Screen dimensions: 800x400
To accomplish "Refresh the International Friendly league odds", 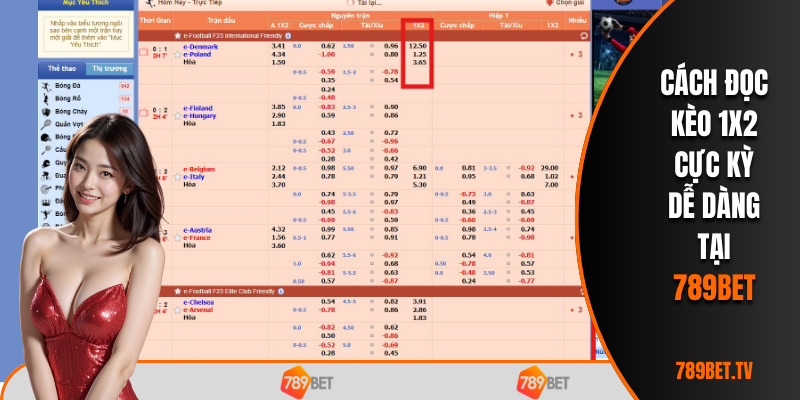I will pos(584,36).
